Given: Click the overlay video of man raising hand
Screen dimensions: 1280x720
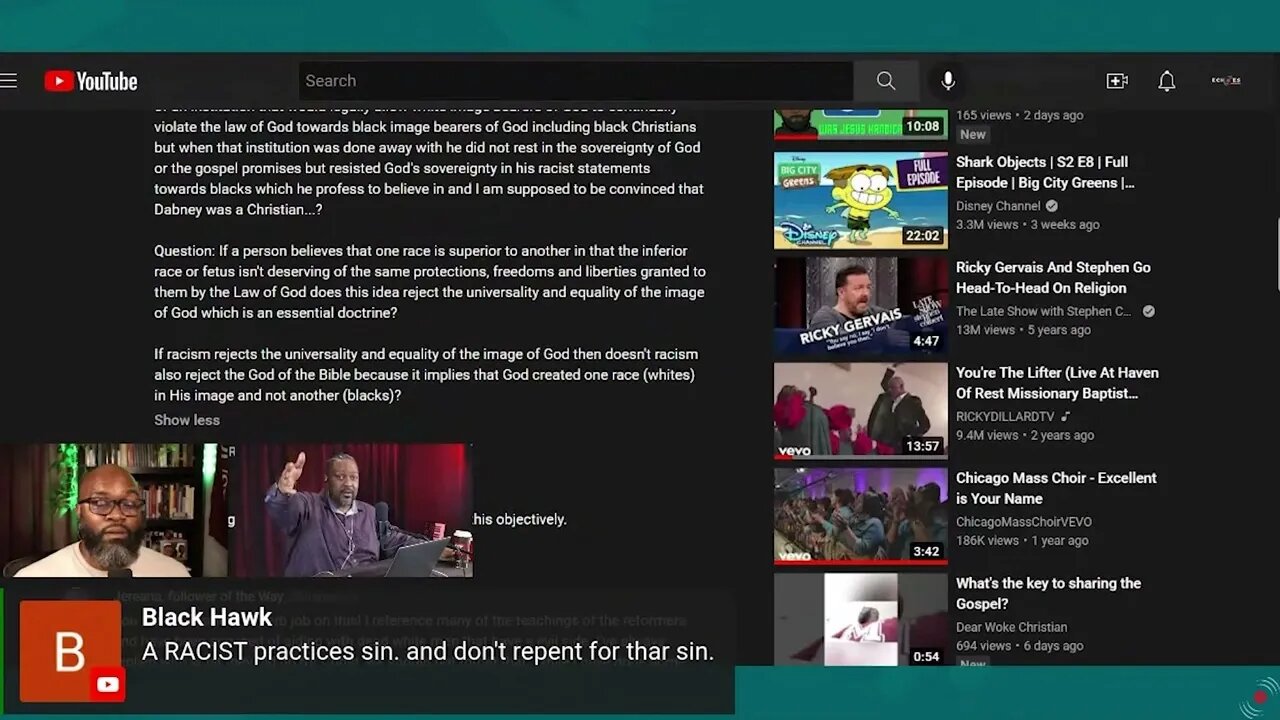Looking at the screenshot, I should tap(350, 510).
